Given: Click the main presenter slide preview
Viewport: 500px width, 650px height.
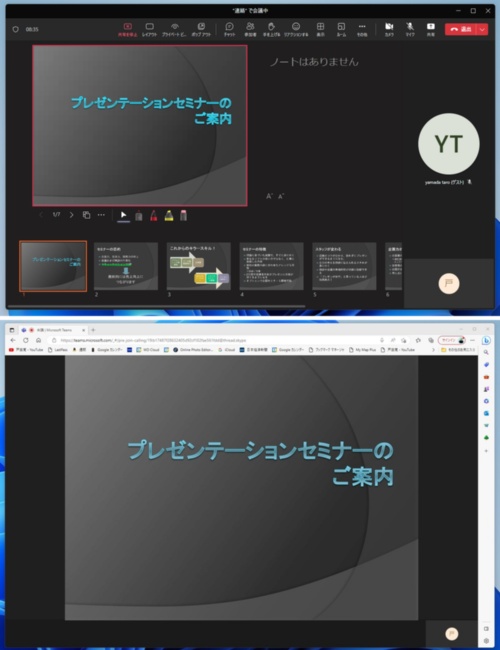Looking at the screenshot, I should pos(140,126).
